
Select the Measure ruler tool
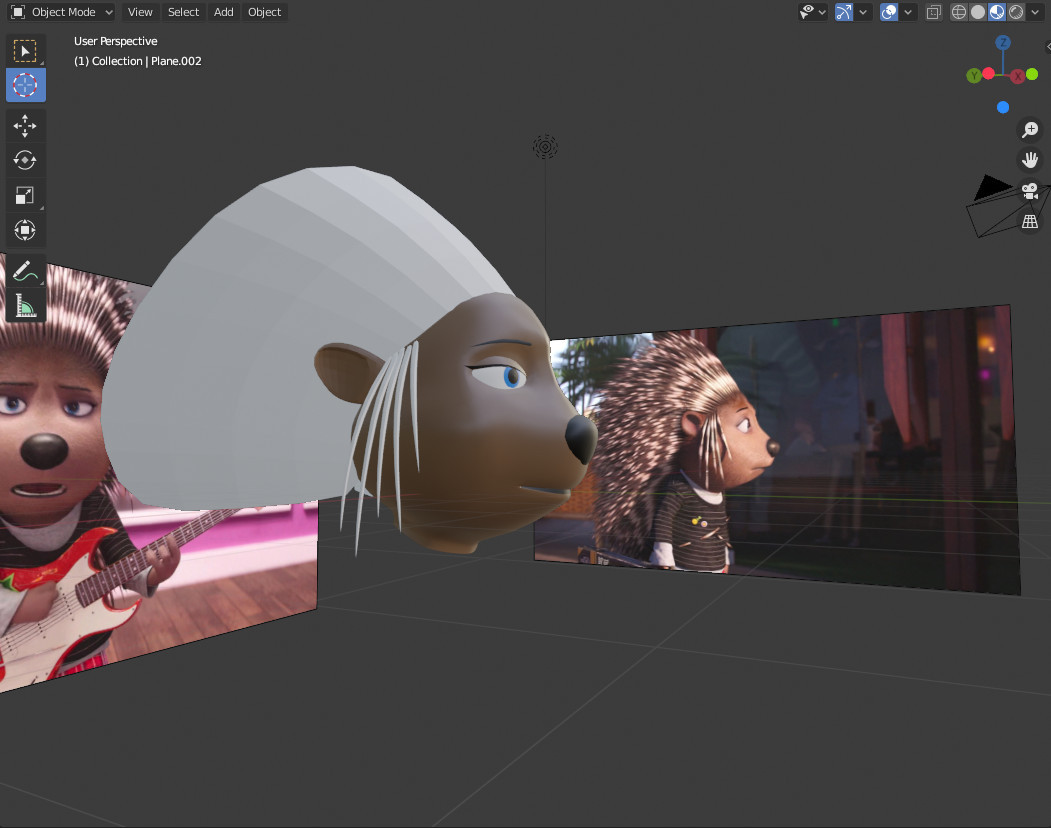pos(25,306)
